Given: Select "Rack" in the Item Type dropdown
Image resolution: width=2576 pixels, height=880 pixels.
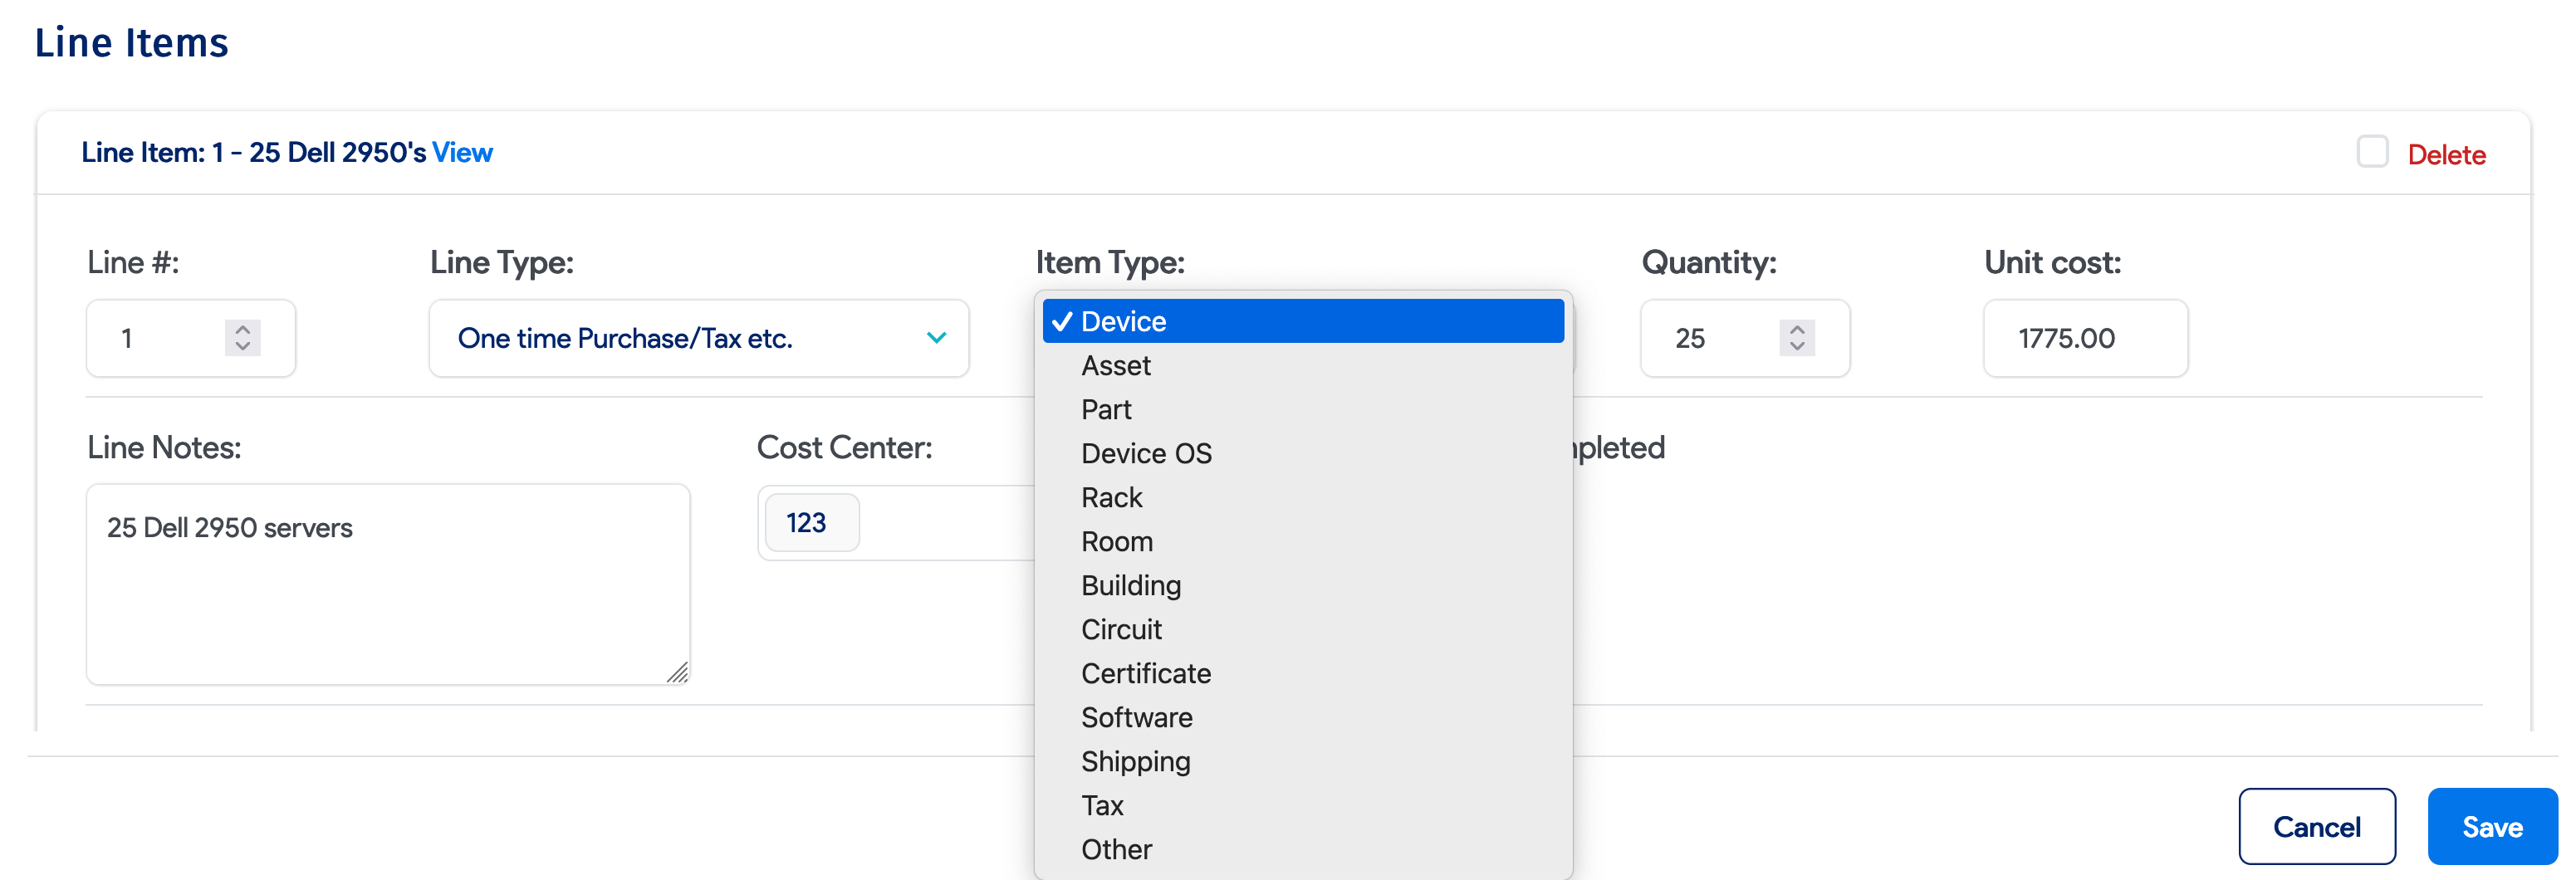Looking at the screenshot, I should (1112, 497).
